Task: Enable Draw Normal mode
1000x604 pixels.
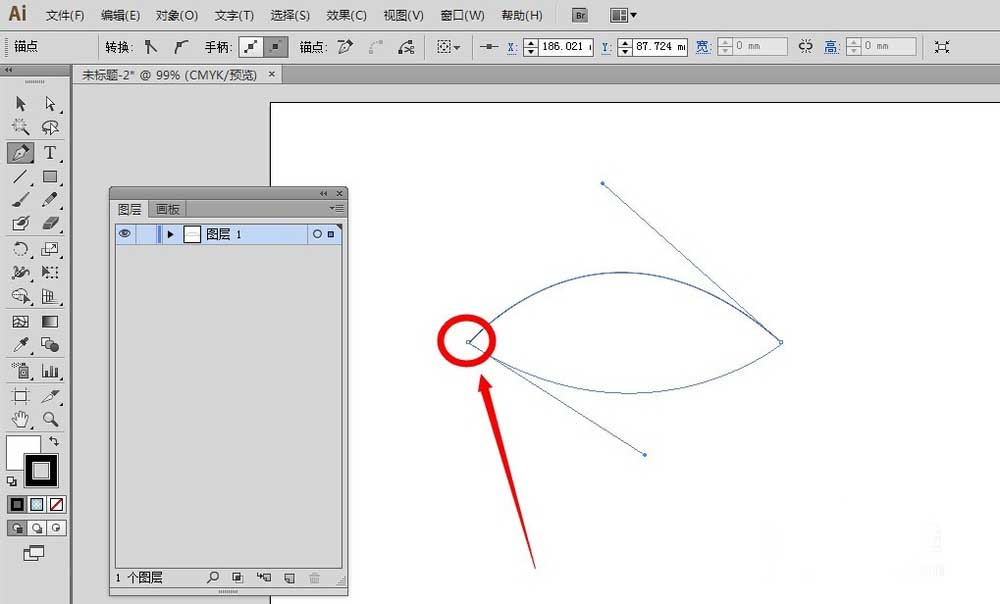Action: point(17,528)
